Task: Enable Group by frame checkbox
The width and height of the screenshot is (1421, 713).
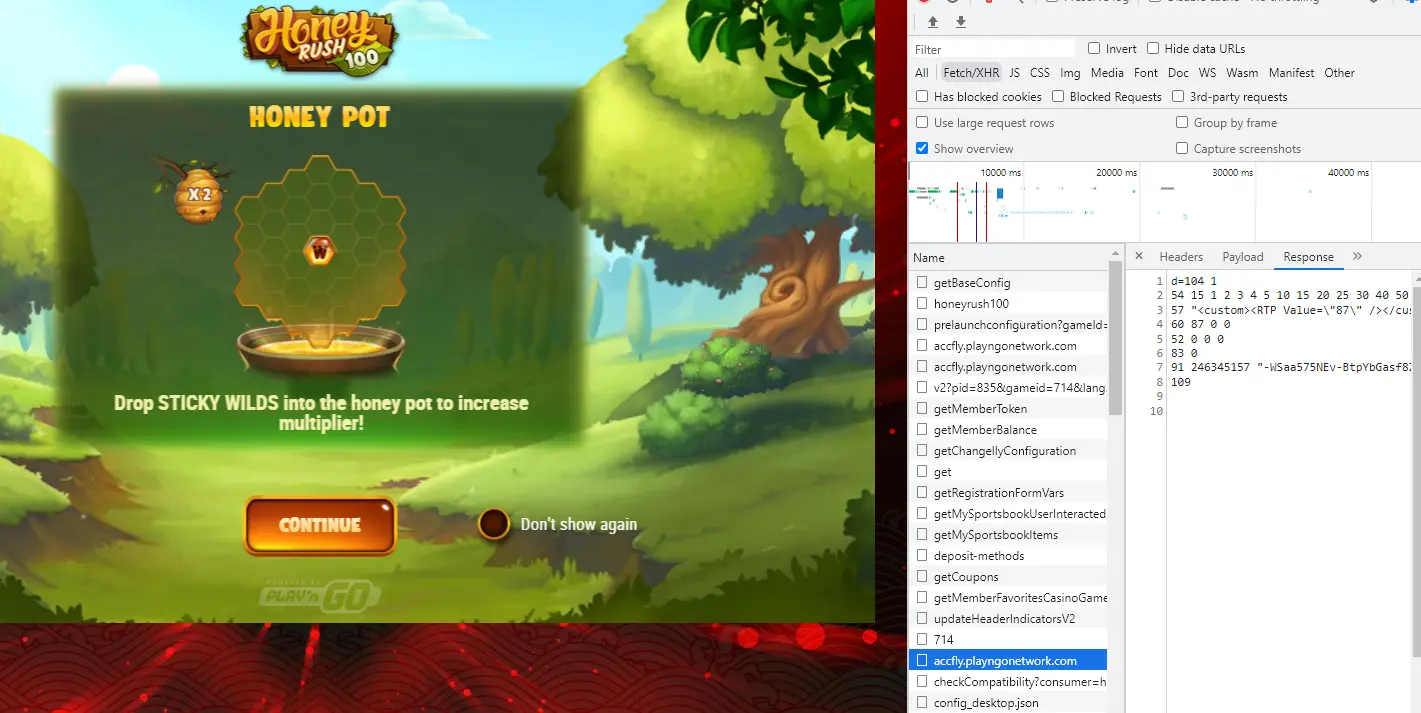Action: (1182, 122)
